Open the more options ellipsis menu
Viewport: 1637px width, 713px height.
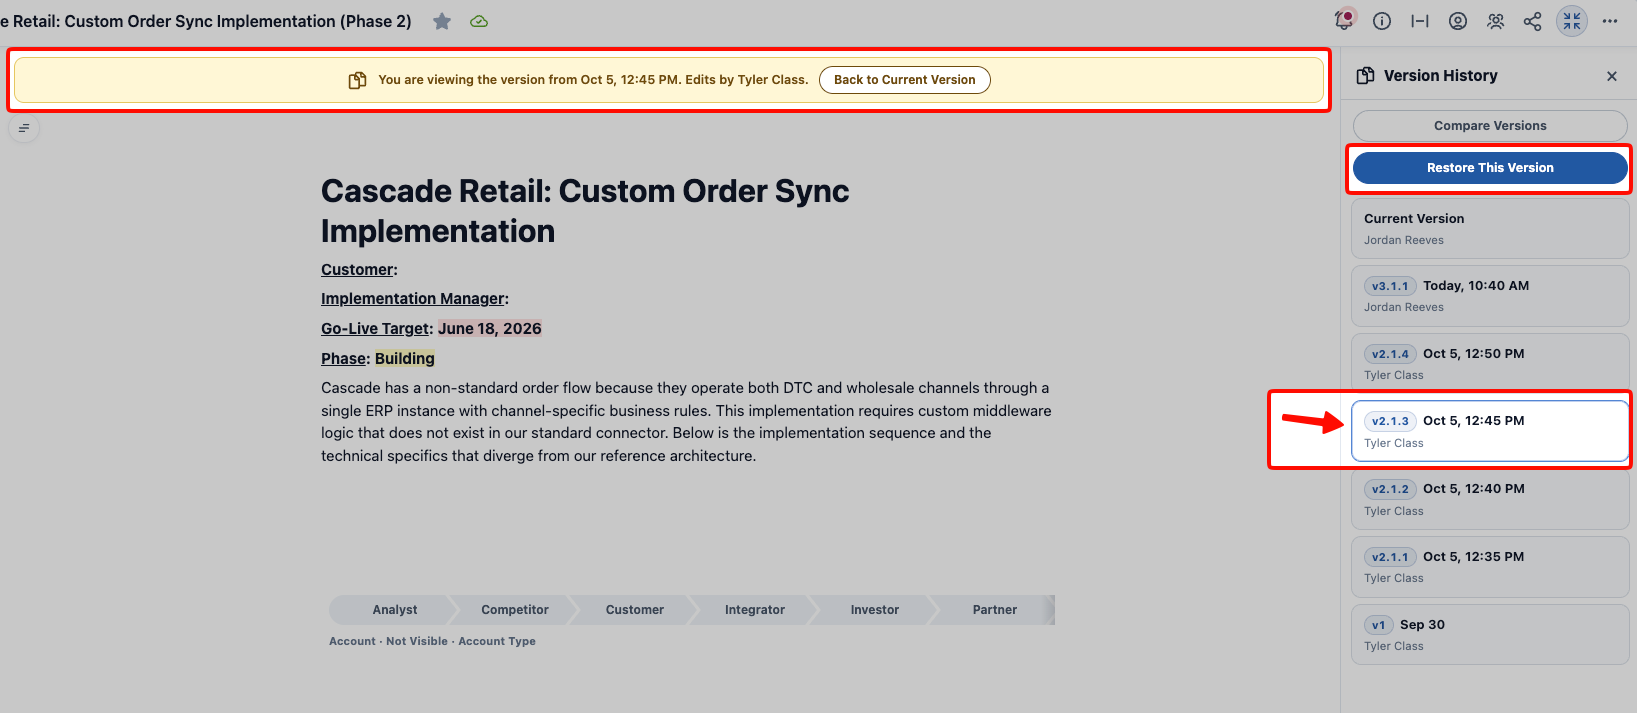point(1610,21)
